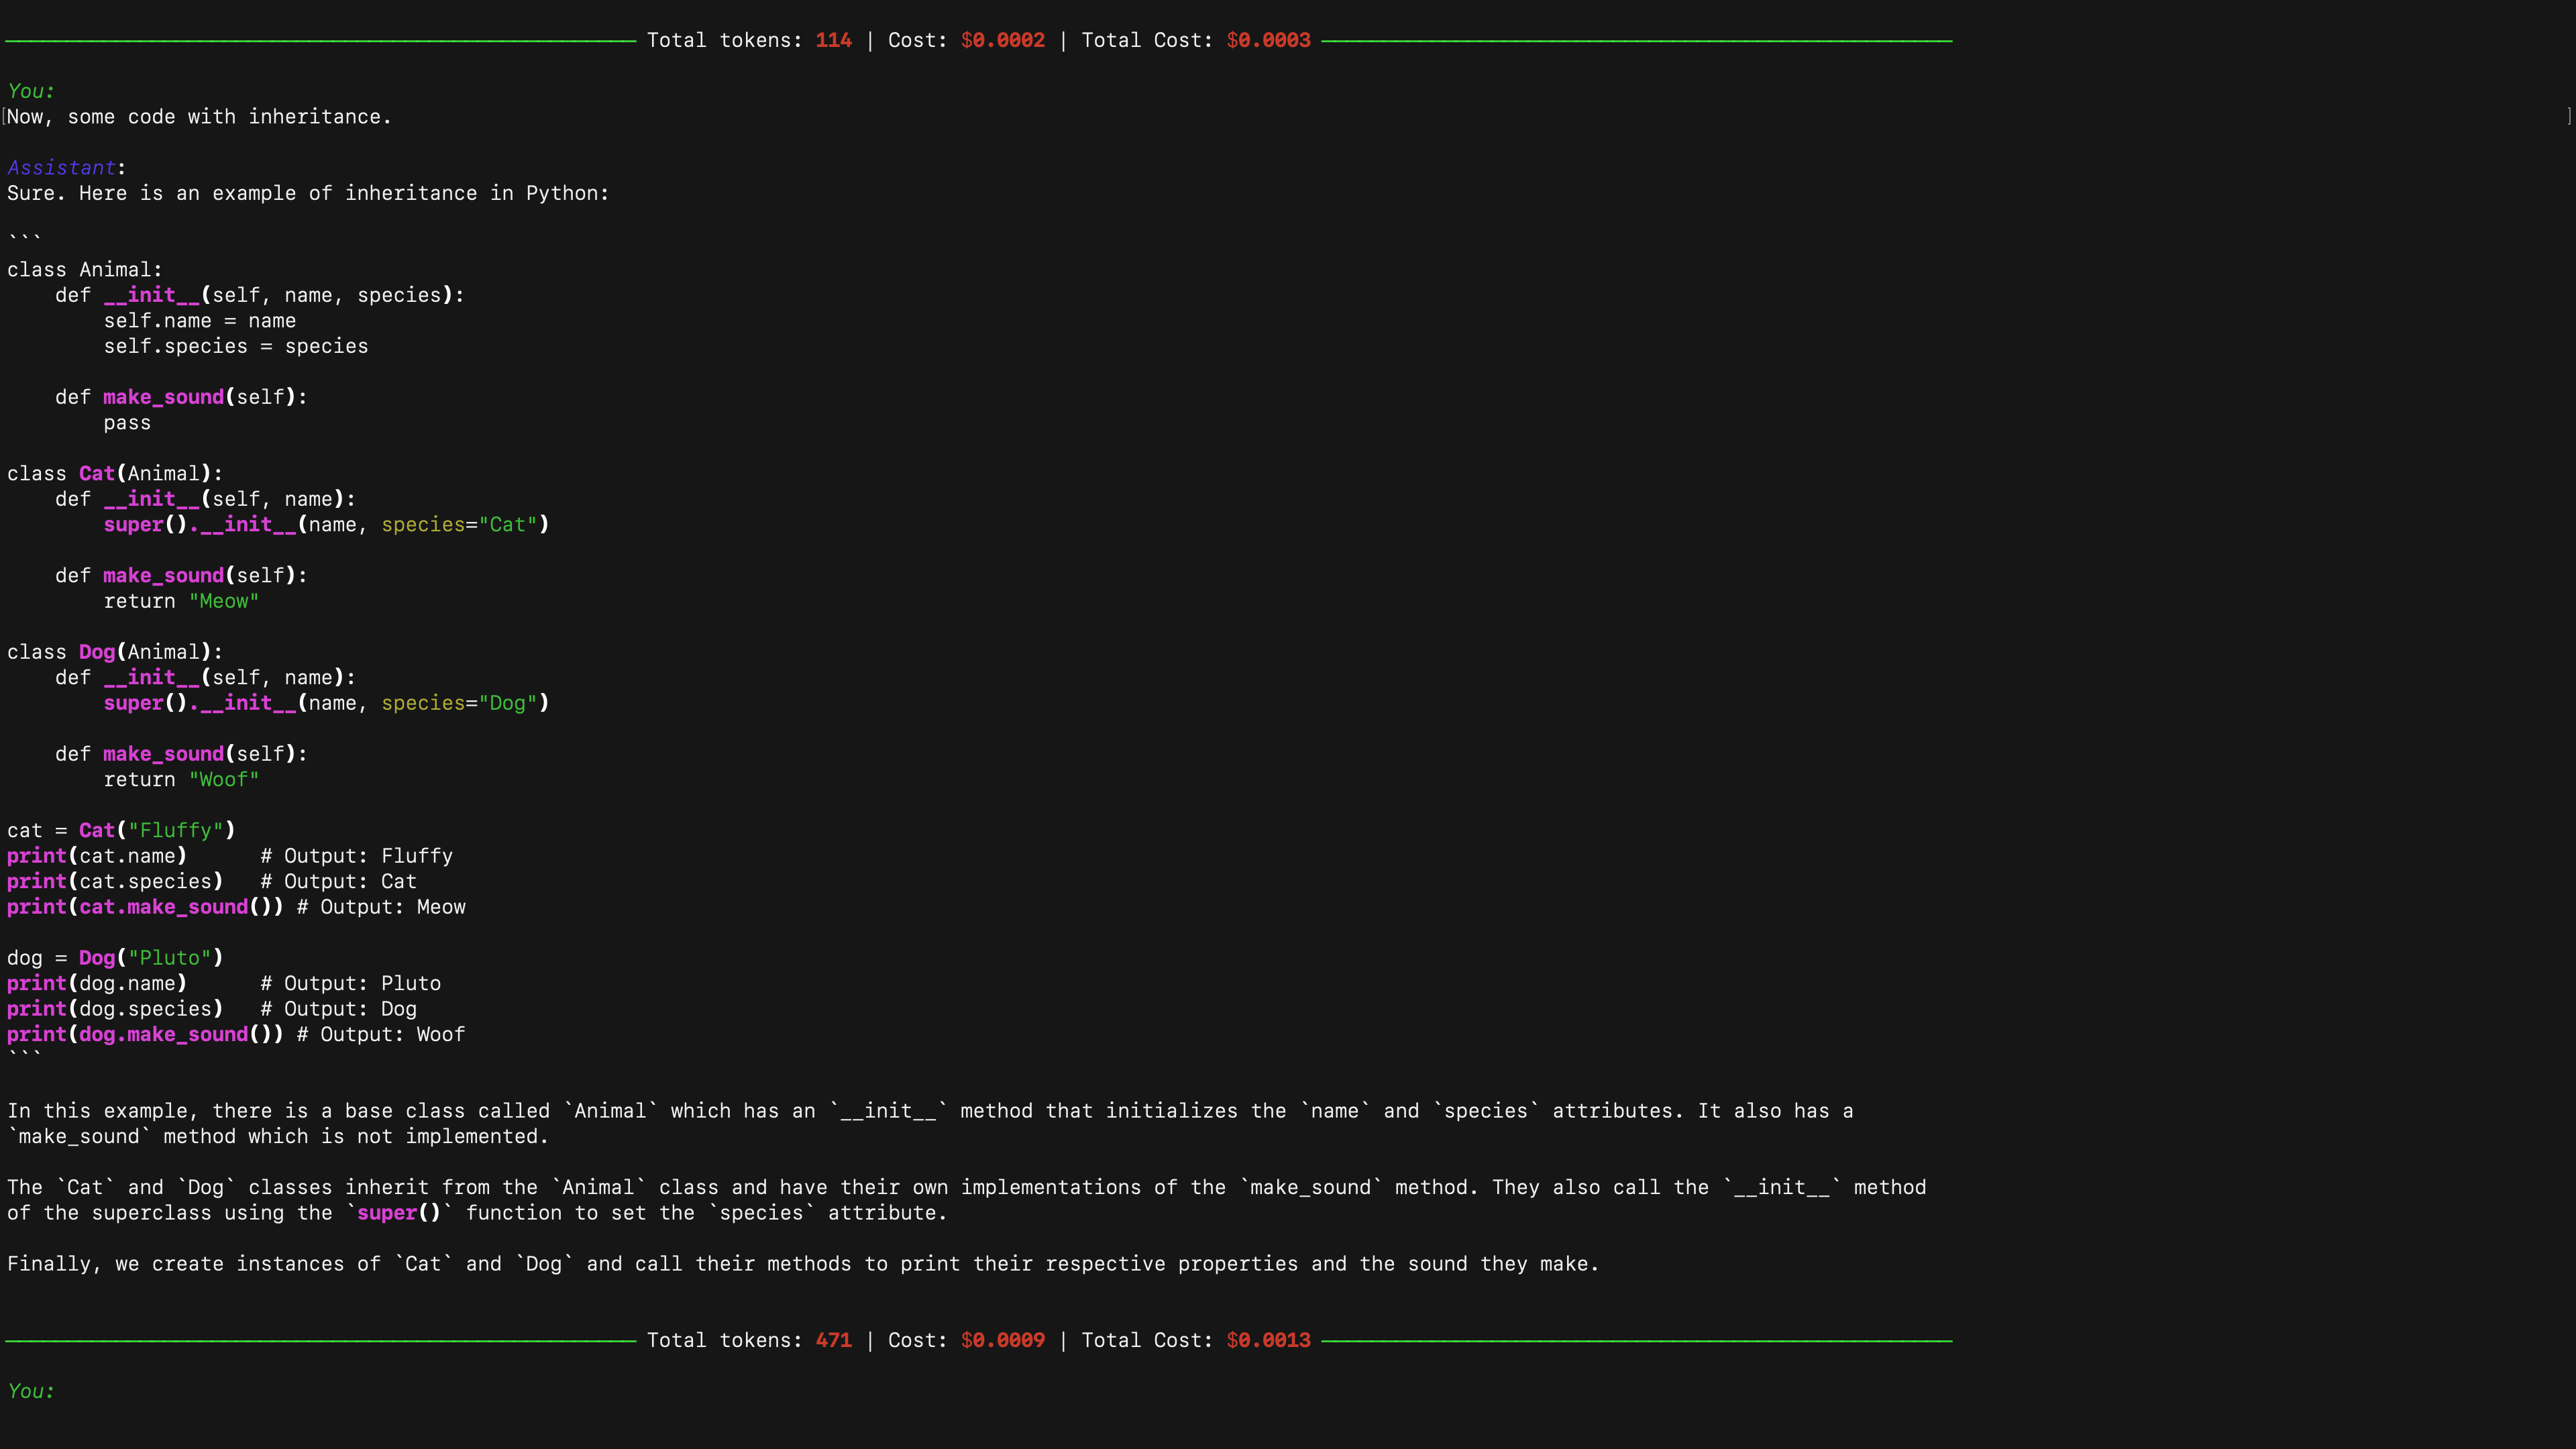
Task: Click the user message 'Now, some code with inheritance.'
Action: (x=199, y=117)
